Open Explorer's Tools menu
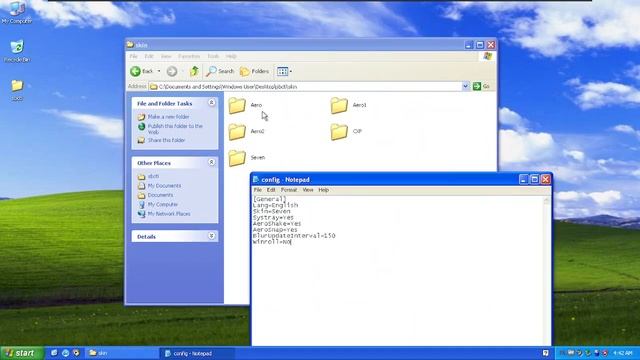 coord(213,56)
